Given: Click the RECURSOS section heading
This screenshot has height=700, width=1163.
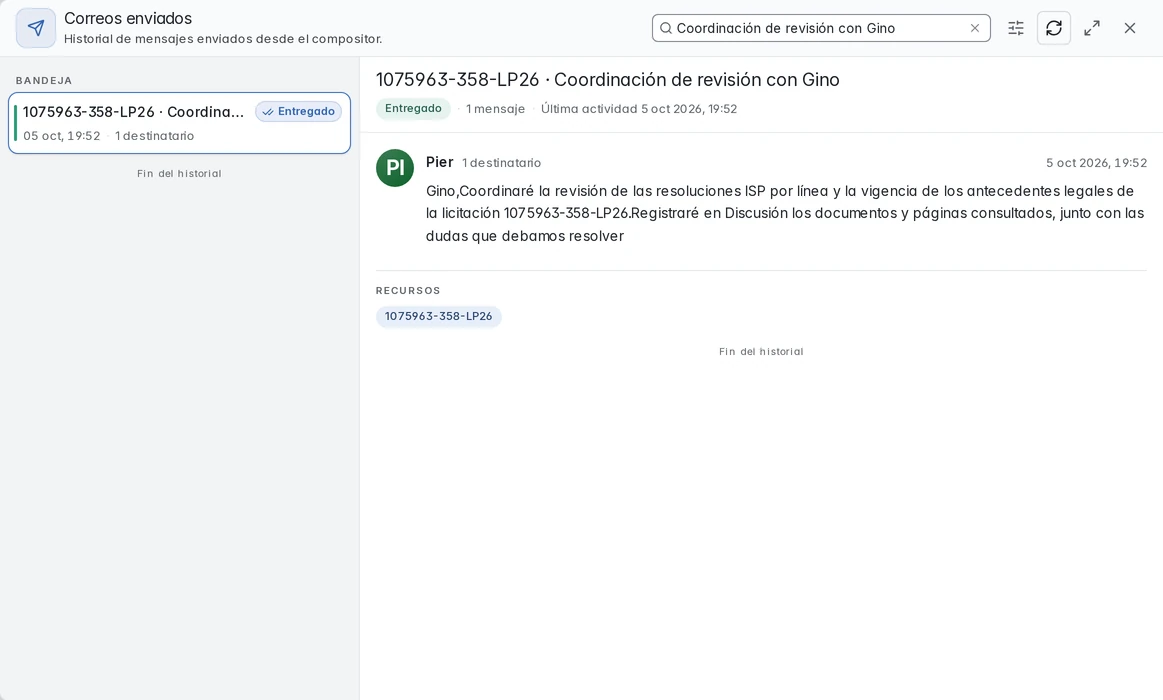Looking at the screenshot, I should click(408, 291).
